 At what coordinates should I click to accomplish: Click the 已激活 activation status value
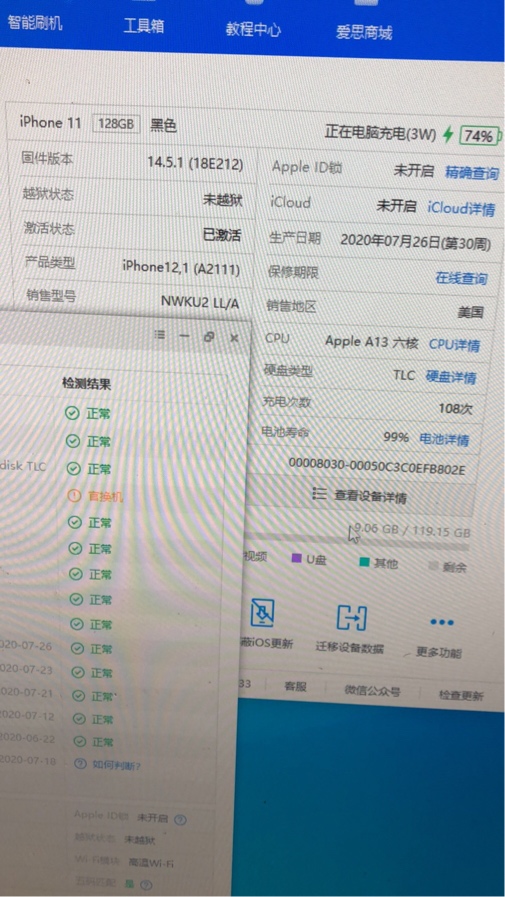(x=222, y=235)
